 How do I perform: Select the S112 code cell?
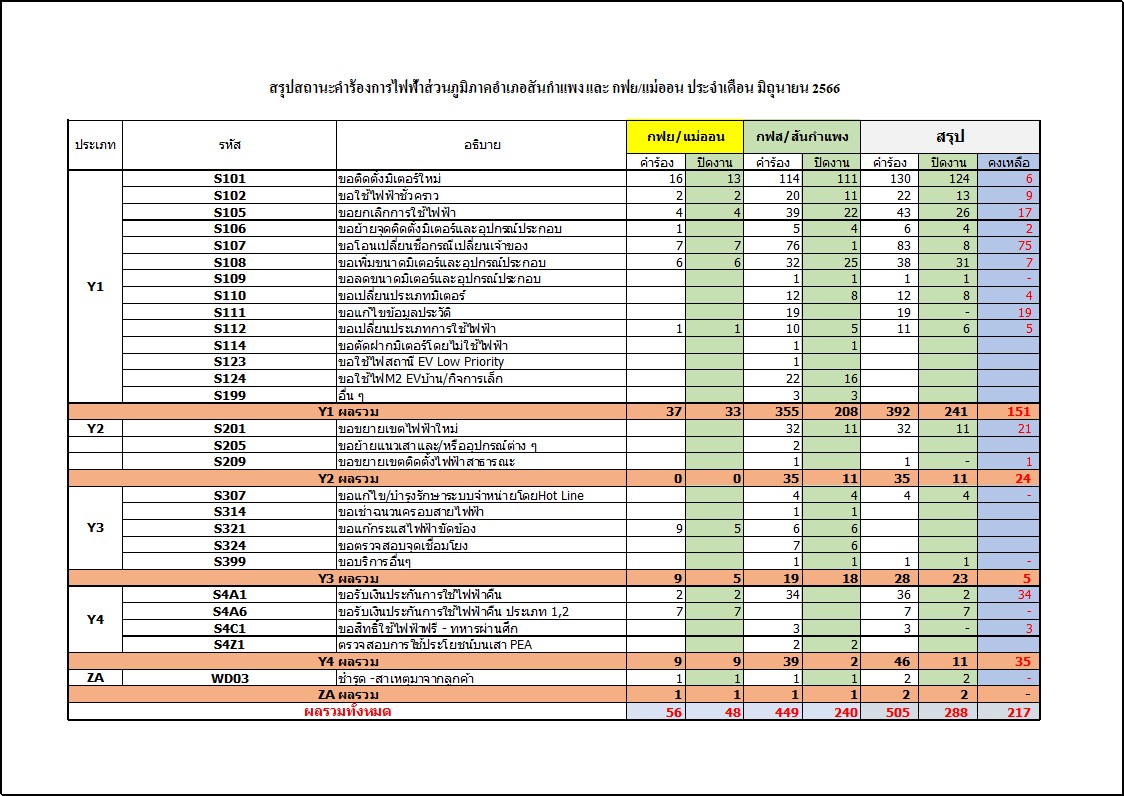click(229, 328)
